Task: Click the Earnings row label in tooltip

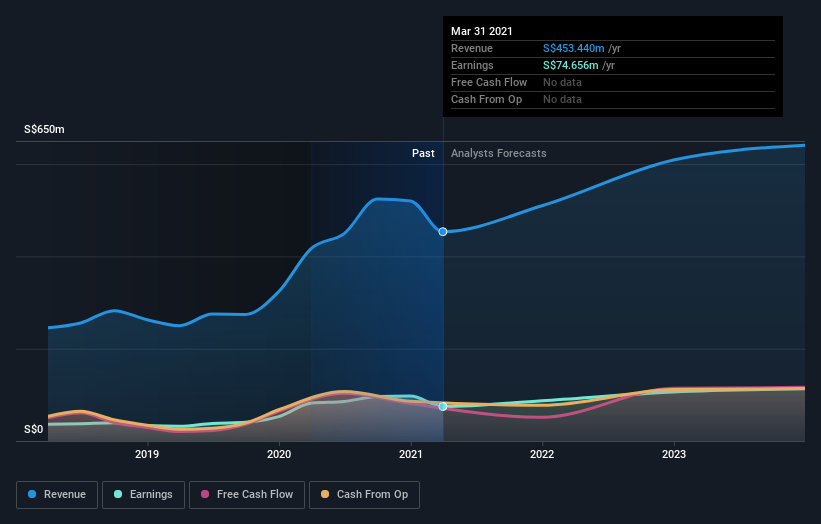Action: coord(472,65)
